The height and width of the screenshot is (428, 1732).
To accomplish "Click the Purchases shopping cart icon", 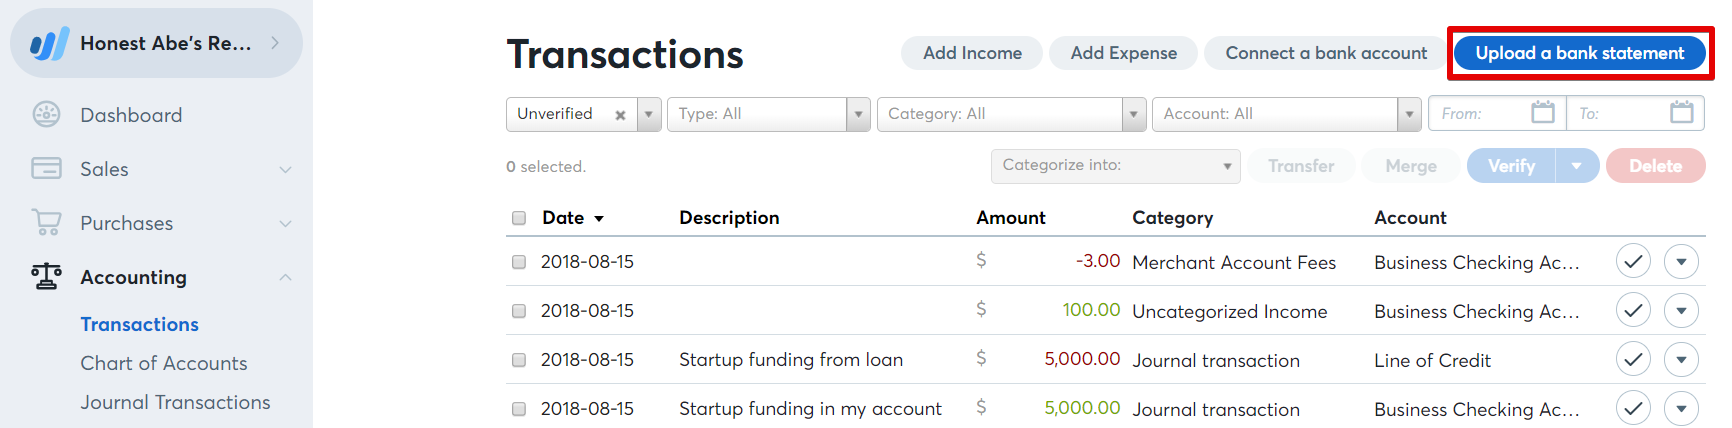I will (47, 223).
